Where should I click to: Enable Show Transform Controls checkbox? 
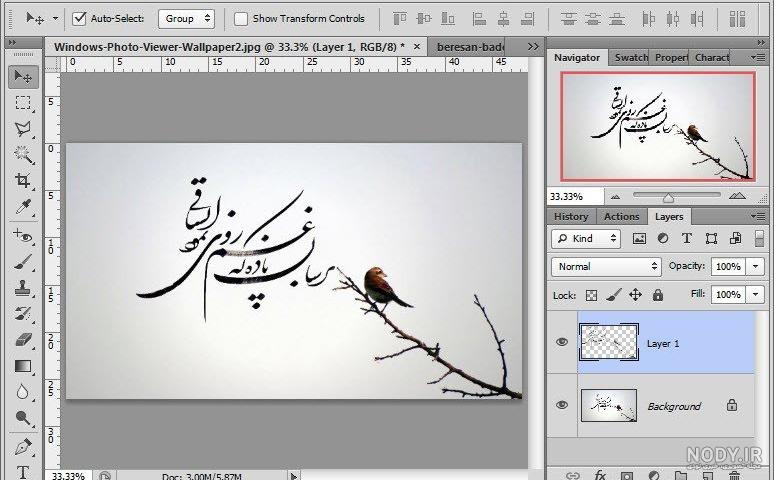tap(240, 19)
